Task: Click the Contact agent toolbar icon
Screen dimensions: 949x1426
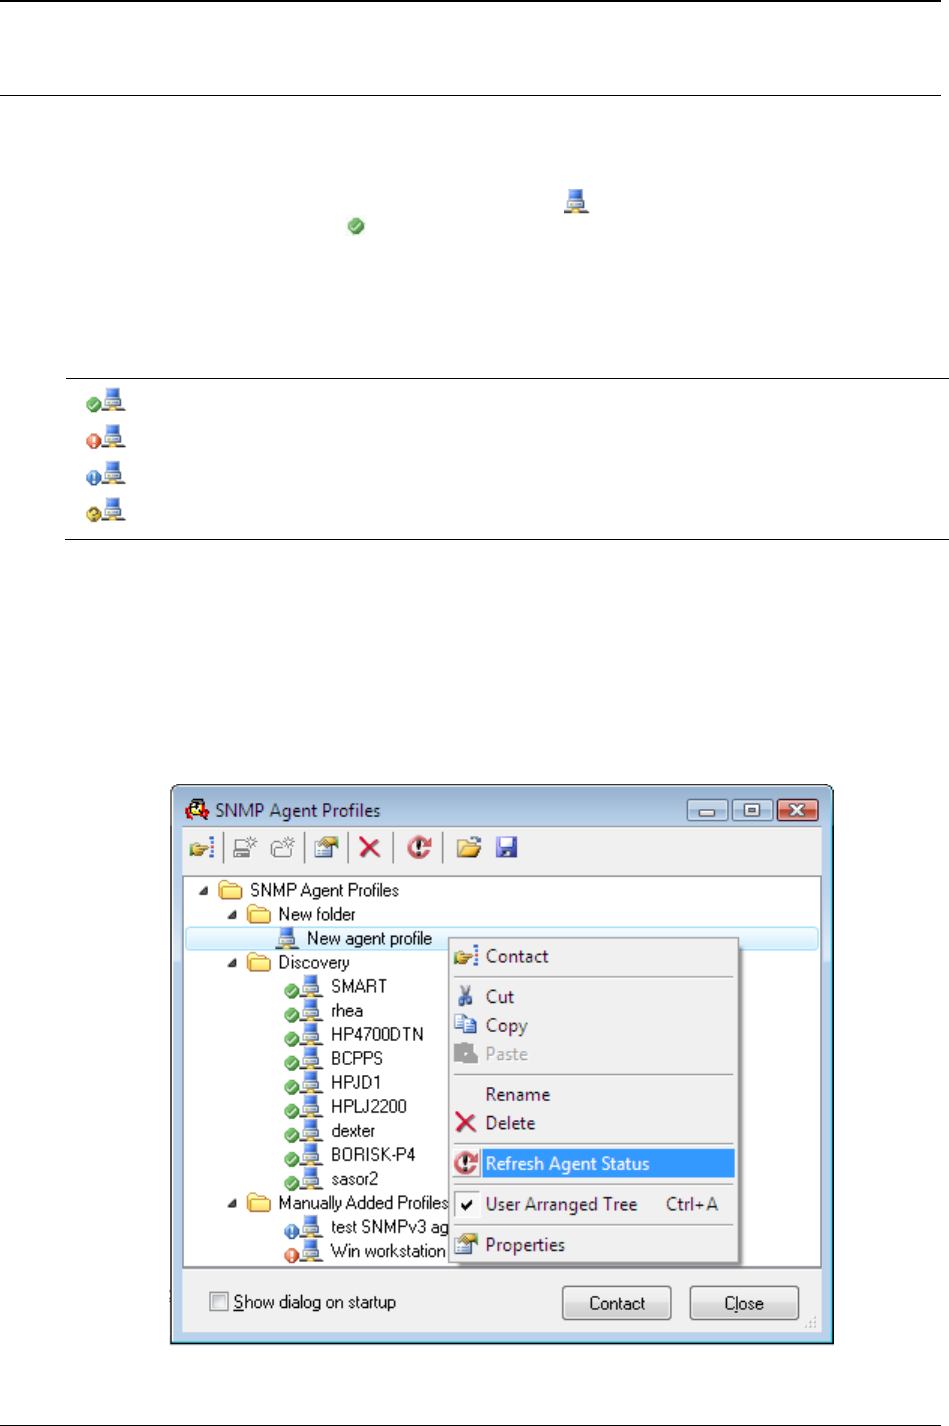Action: point(202,848)
